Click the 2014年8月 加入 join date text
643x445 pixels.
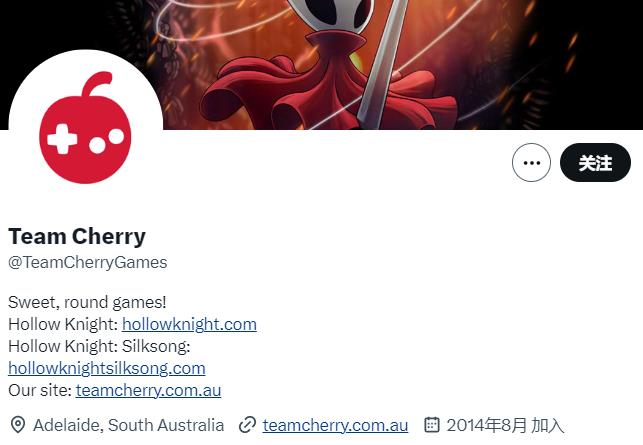(x=505, y=425)
